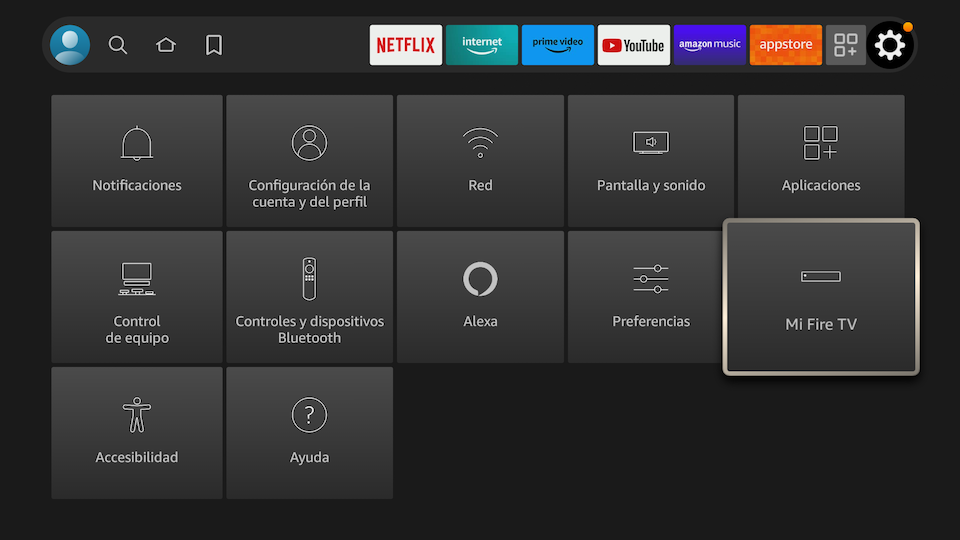Click the search magnifier icon
The width and height of the screenshot is (960, 540).
pyautogui.click(x=118, y=45)
